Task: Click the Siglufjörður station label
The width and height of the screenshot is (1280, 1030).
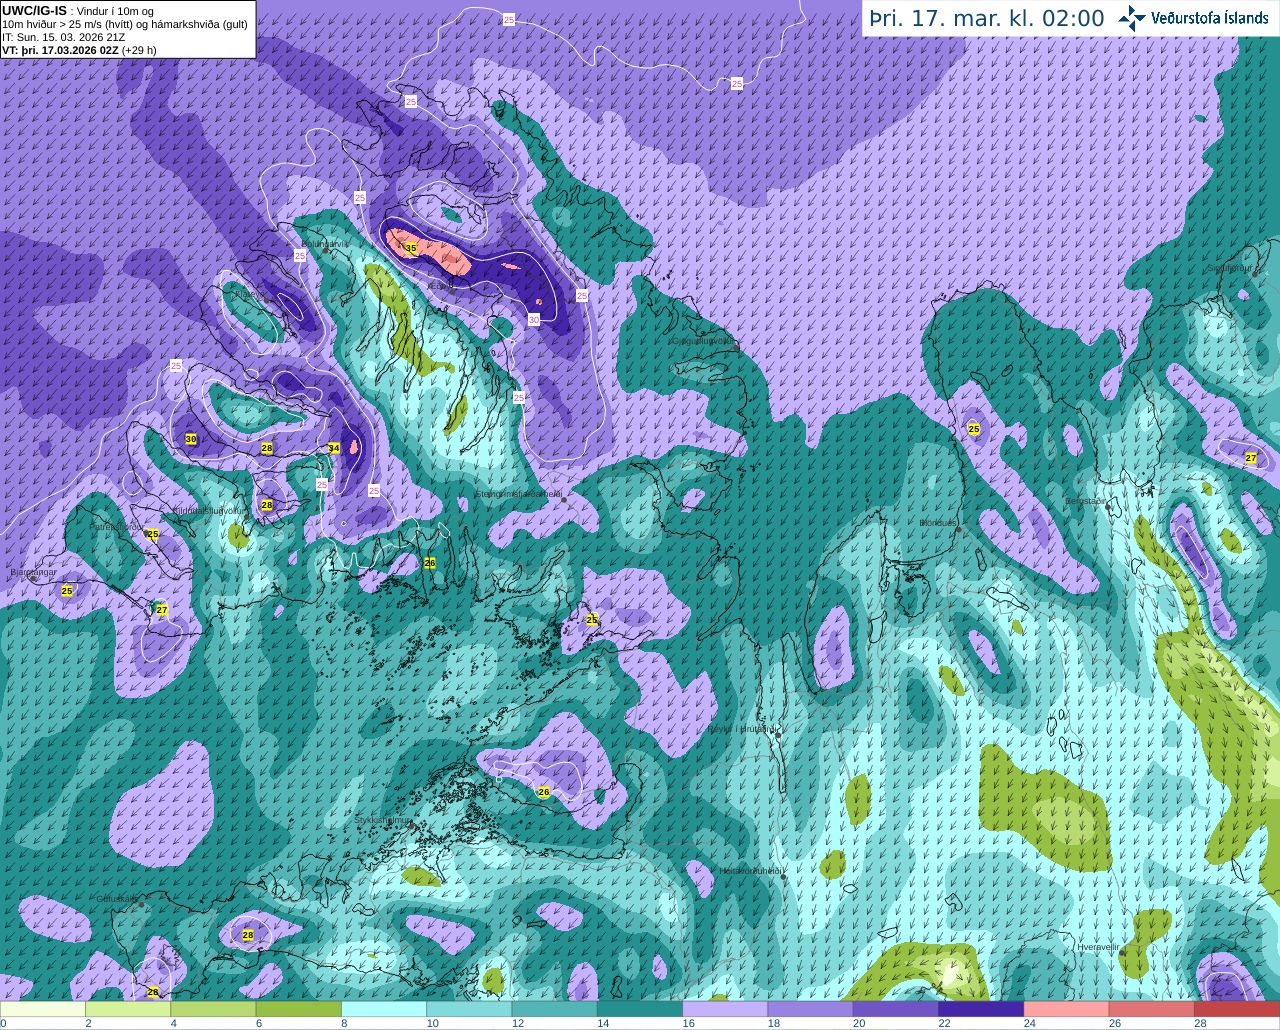Action: 1230,268
